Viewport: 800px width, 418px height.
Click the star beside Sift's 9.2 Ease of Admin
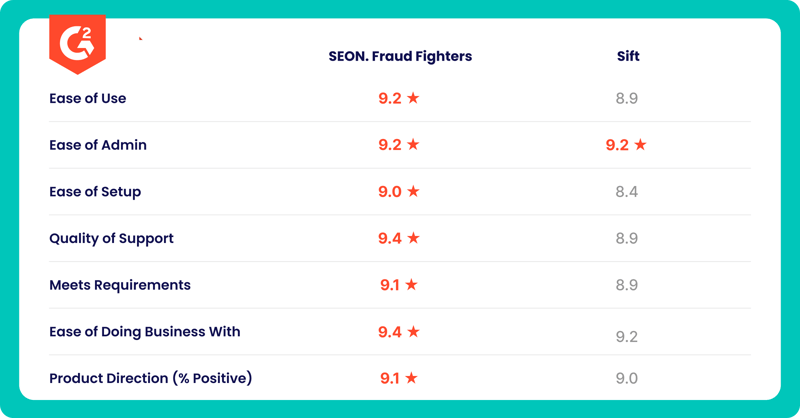click(x=640, y=144)
